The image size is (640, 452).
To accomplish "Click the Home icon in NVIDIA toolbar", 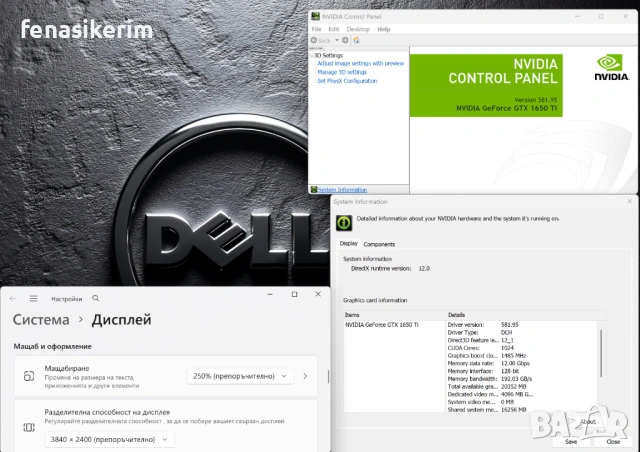I will [x=356, y=39].
